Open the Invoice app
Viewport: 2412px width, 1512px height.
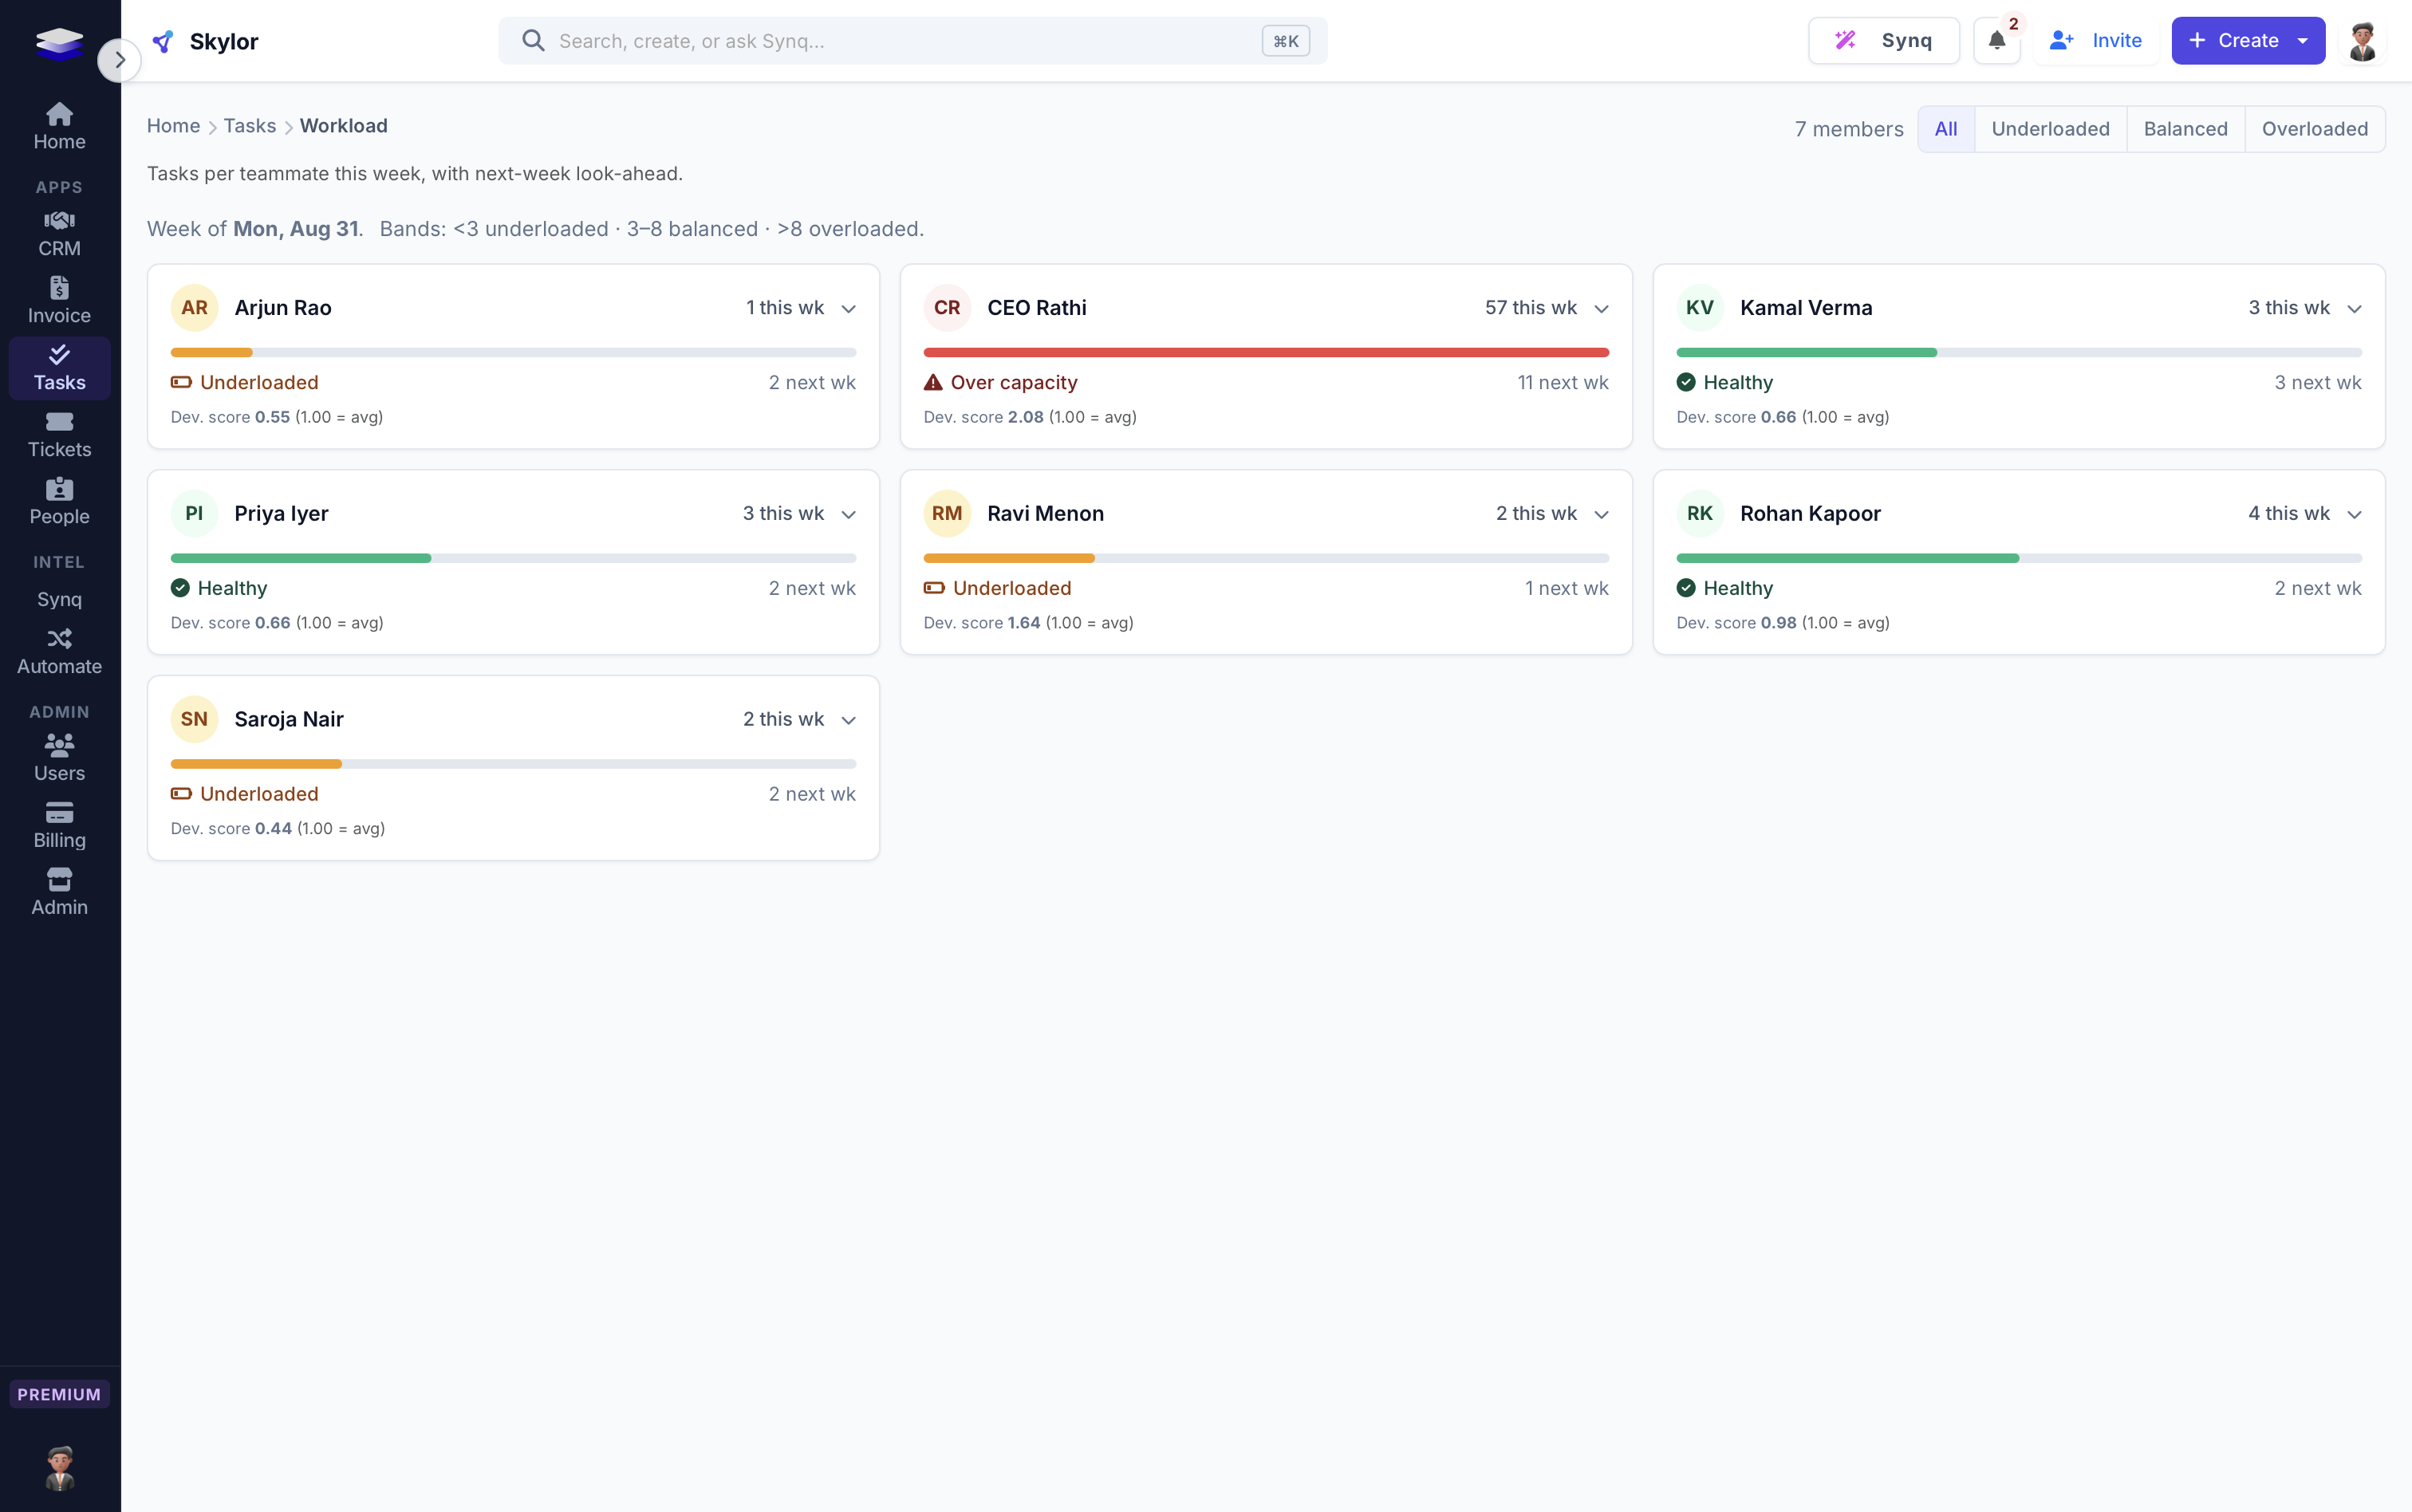[x=59, y=301]
